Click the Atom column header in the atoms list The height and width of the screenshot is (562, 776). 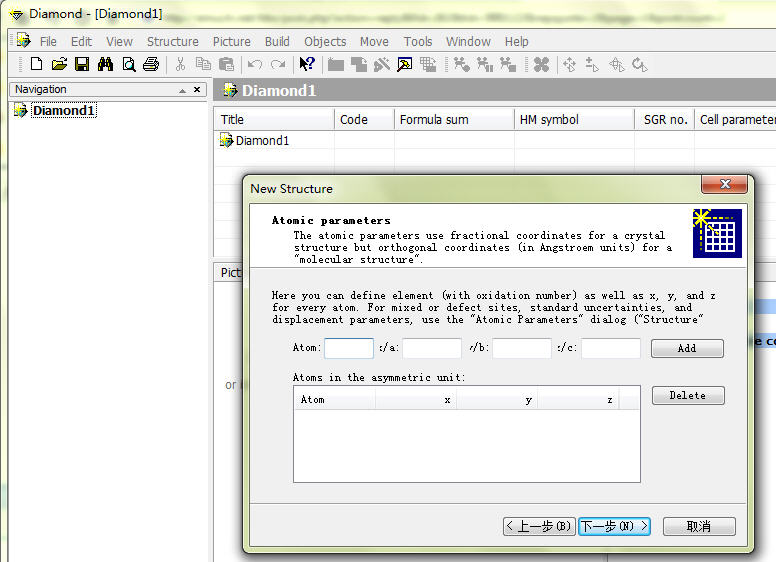point(335,400)
